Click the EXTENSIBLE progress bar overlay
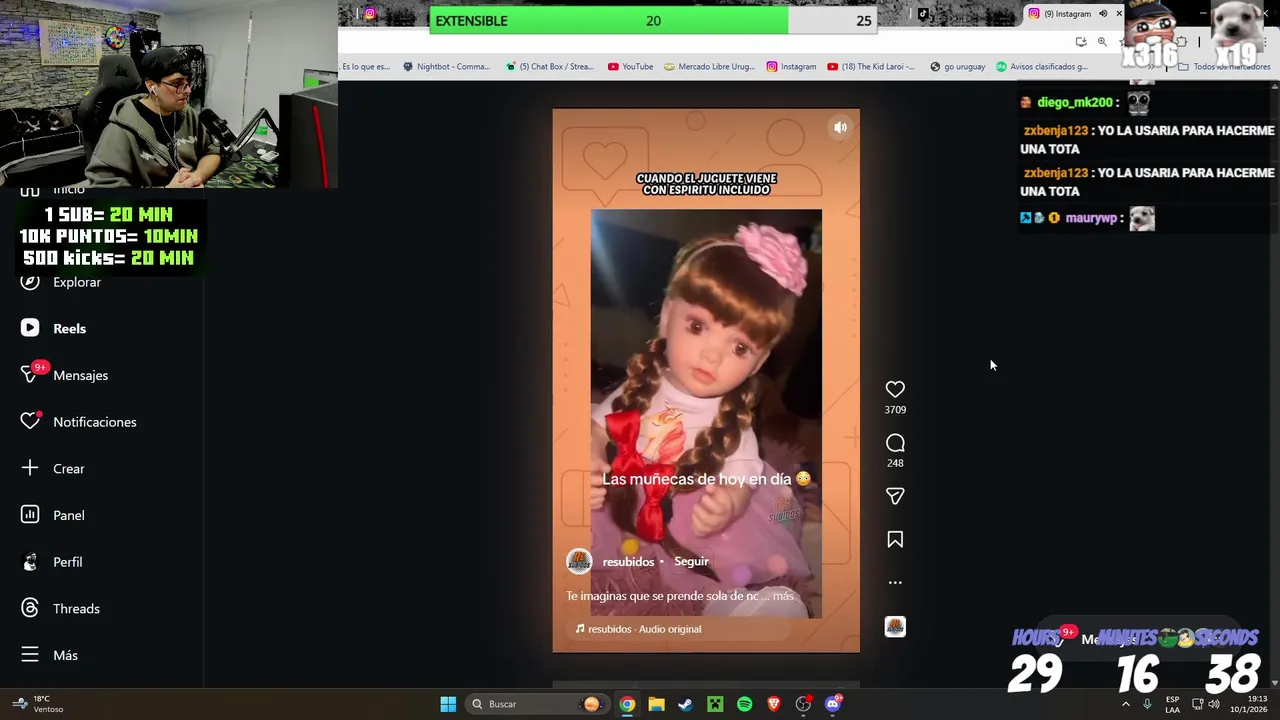1280x720 pixels. click(653, 20)
